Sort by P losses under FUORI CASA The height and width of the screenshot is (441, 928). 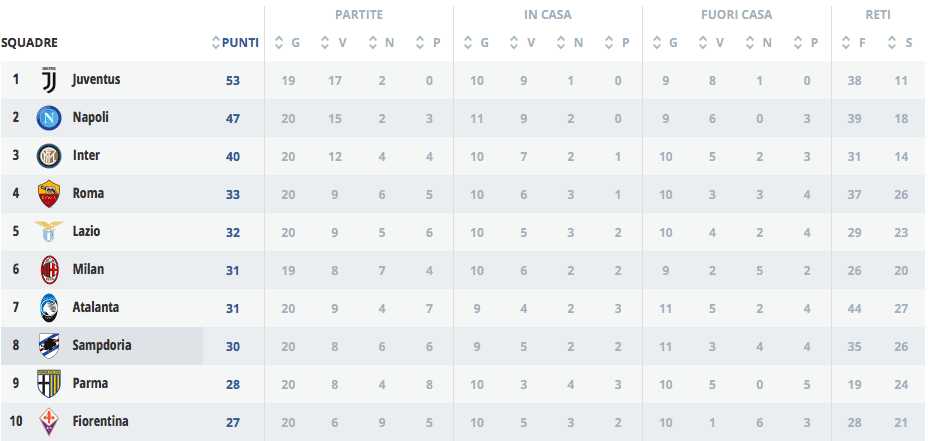pos(808,43)
